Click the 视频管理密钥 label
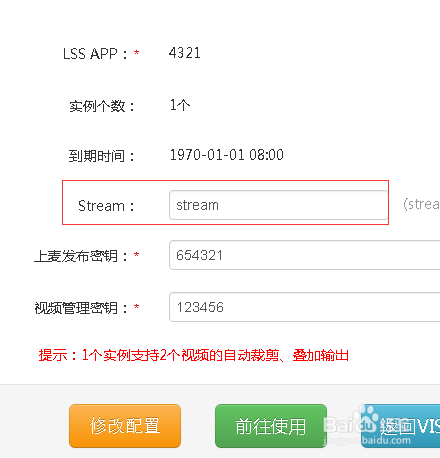The height and width of the screenshot is (458, 440). [81, 308]
